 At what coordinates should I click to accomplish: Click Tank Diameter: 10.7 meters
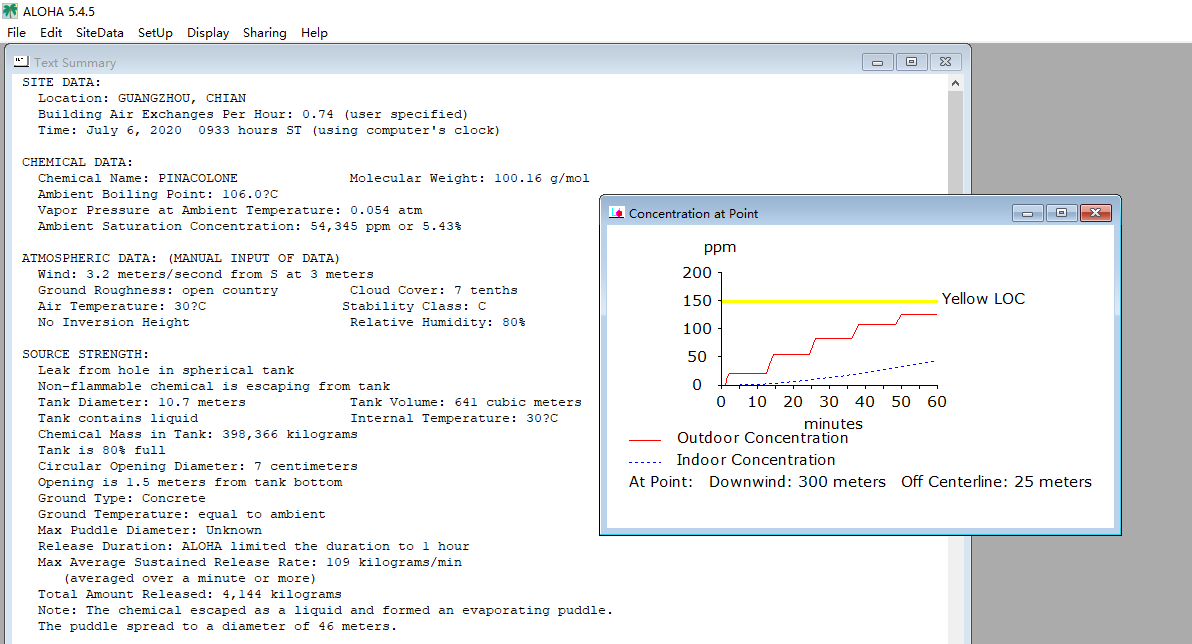142,401
